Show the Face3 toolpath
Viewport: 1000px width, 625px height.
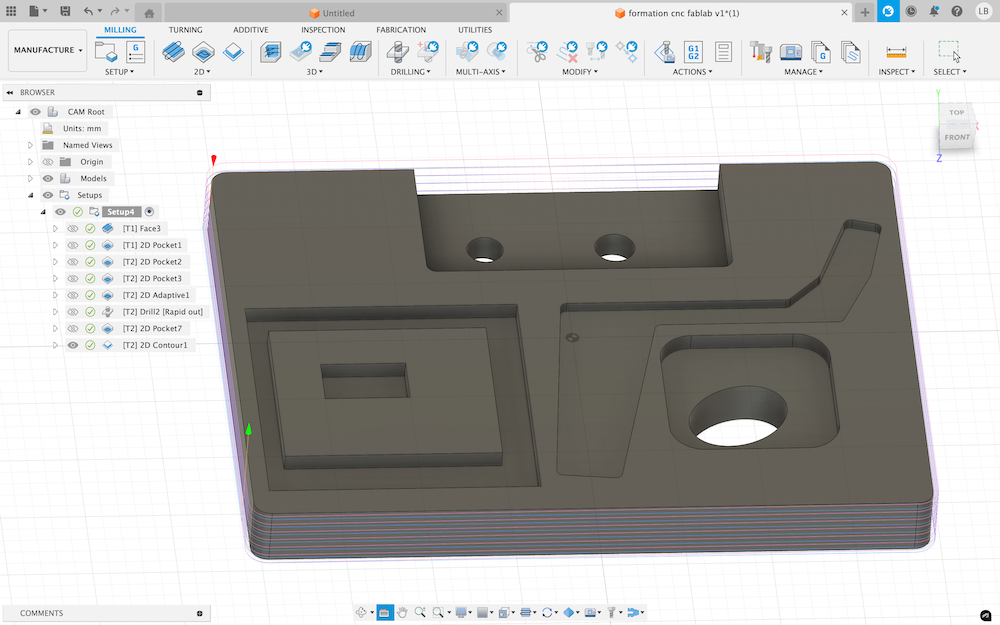73,228
